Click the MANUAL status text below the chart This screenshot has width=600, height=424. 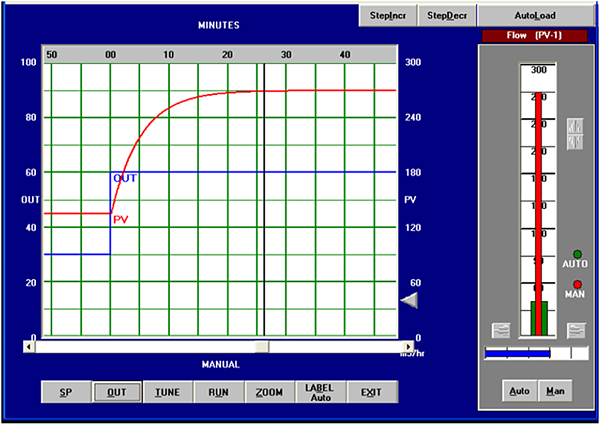(x=221, y=364)
